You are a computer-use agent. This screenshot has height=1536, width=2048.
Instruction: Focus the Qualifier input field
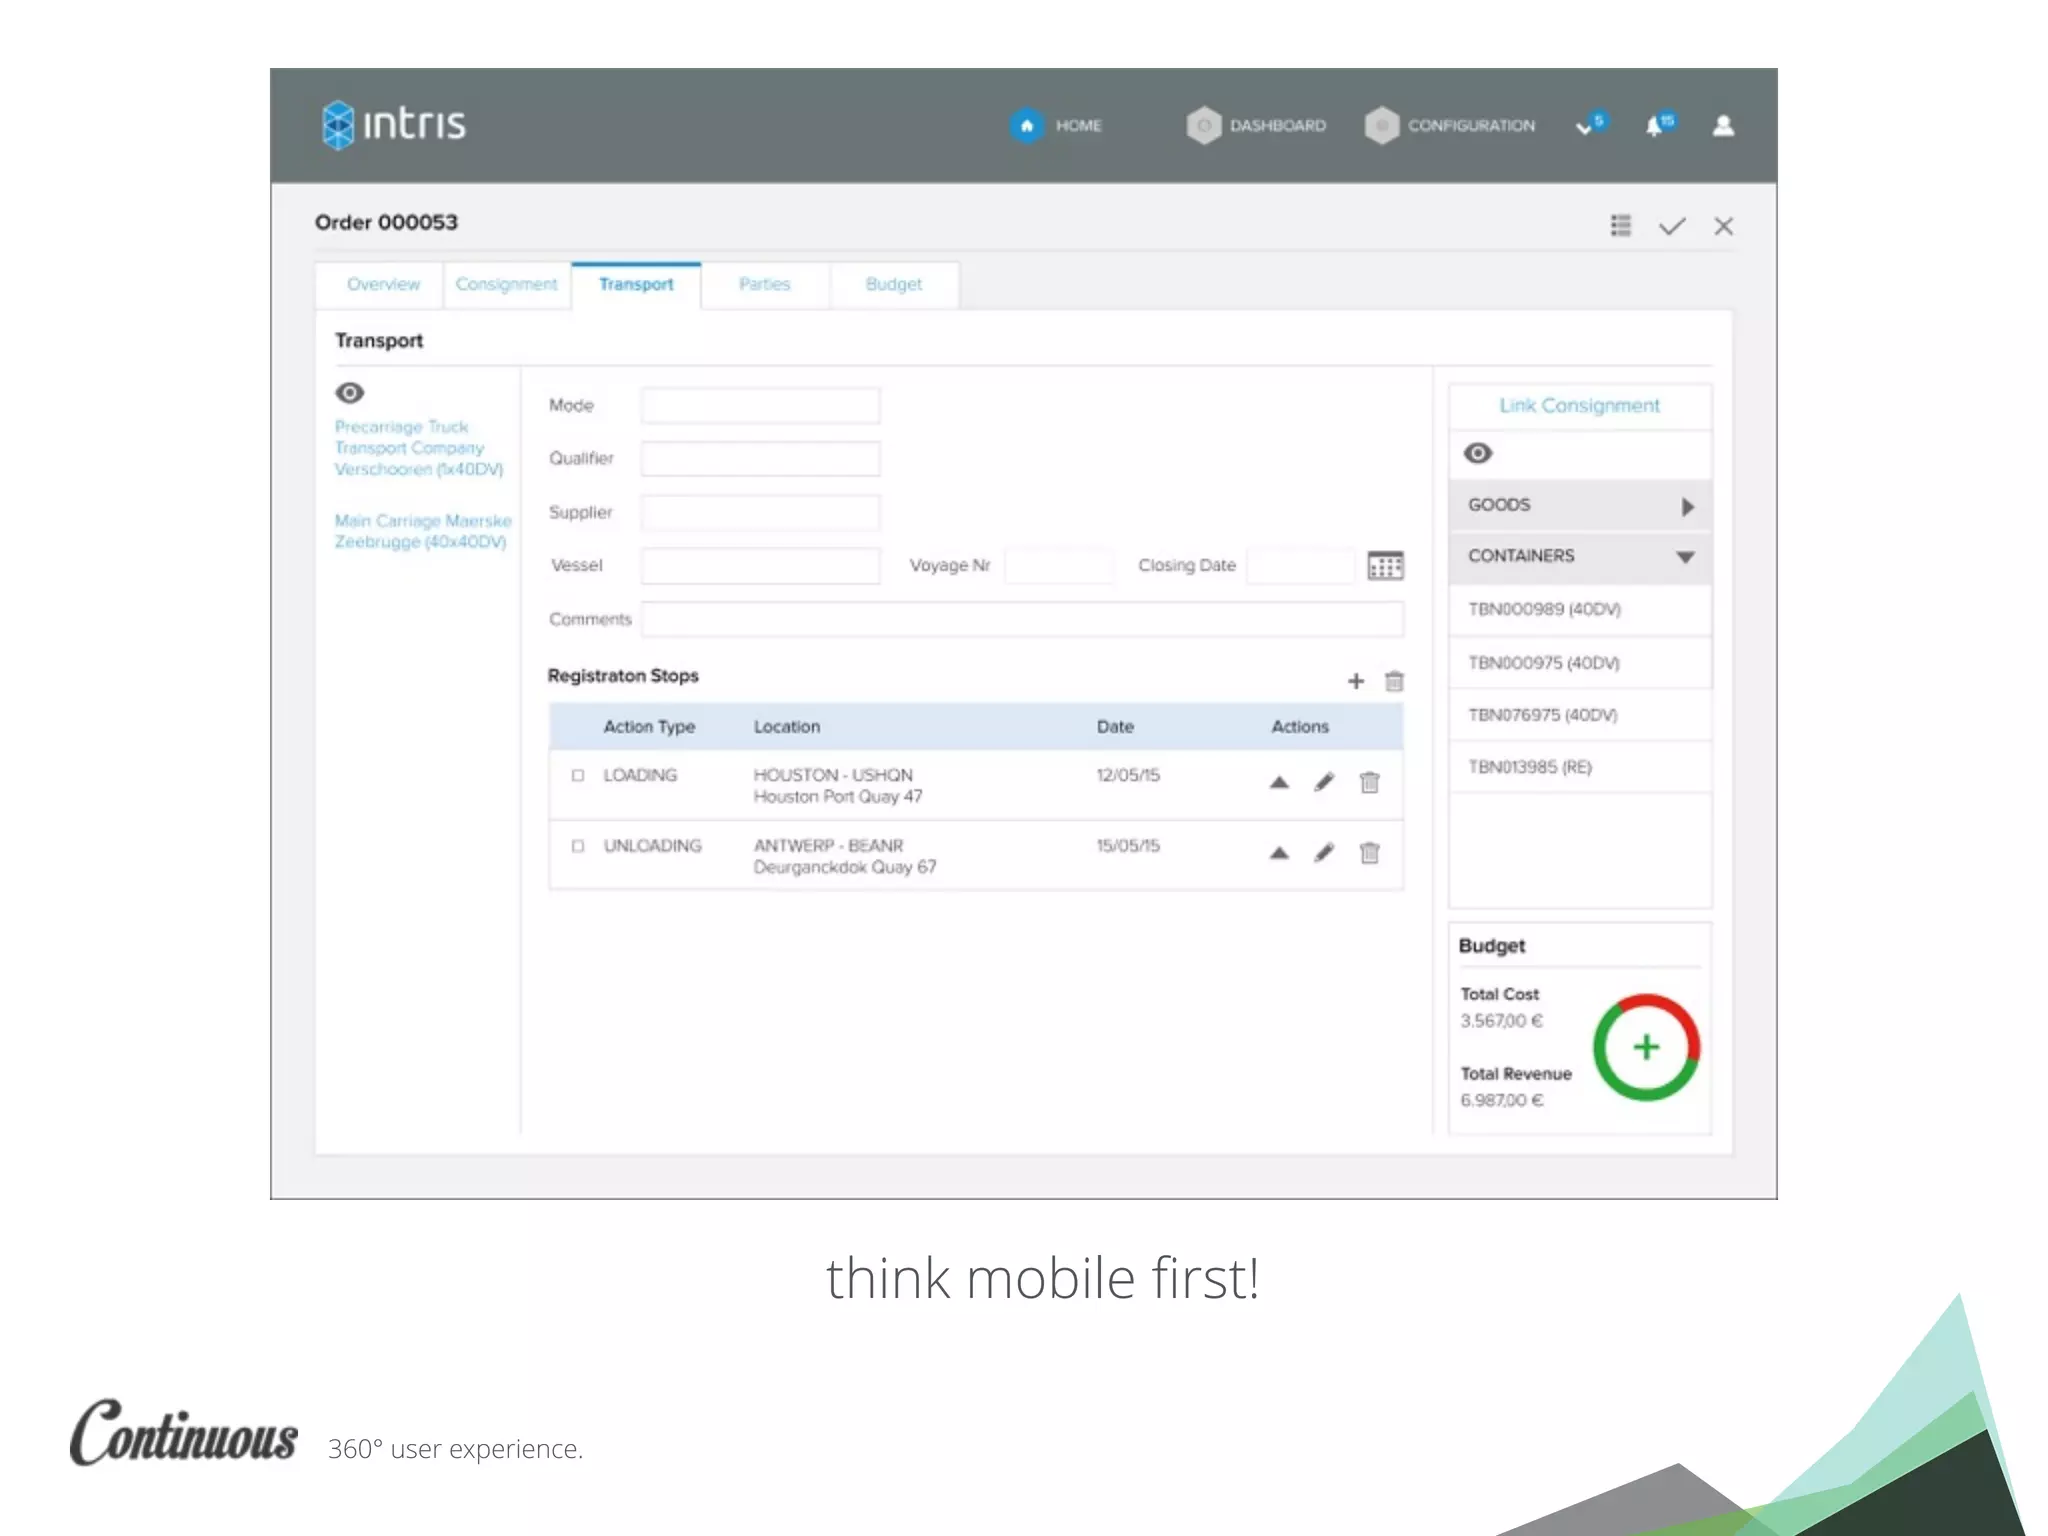pyautogui.click(x=760, y=459)
